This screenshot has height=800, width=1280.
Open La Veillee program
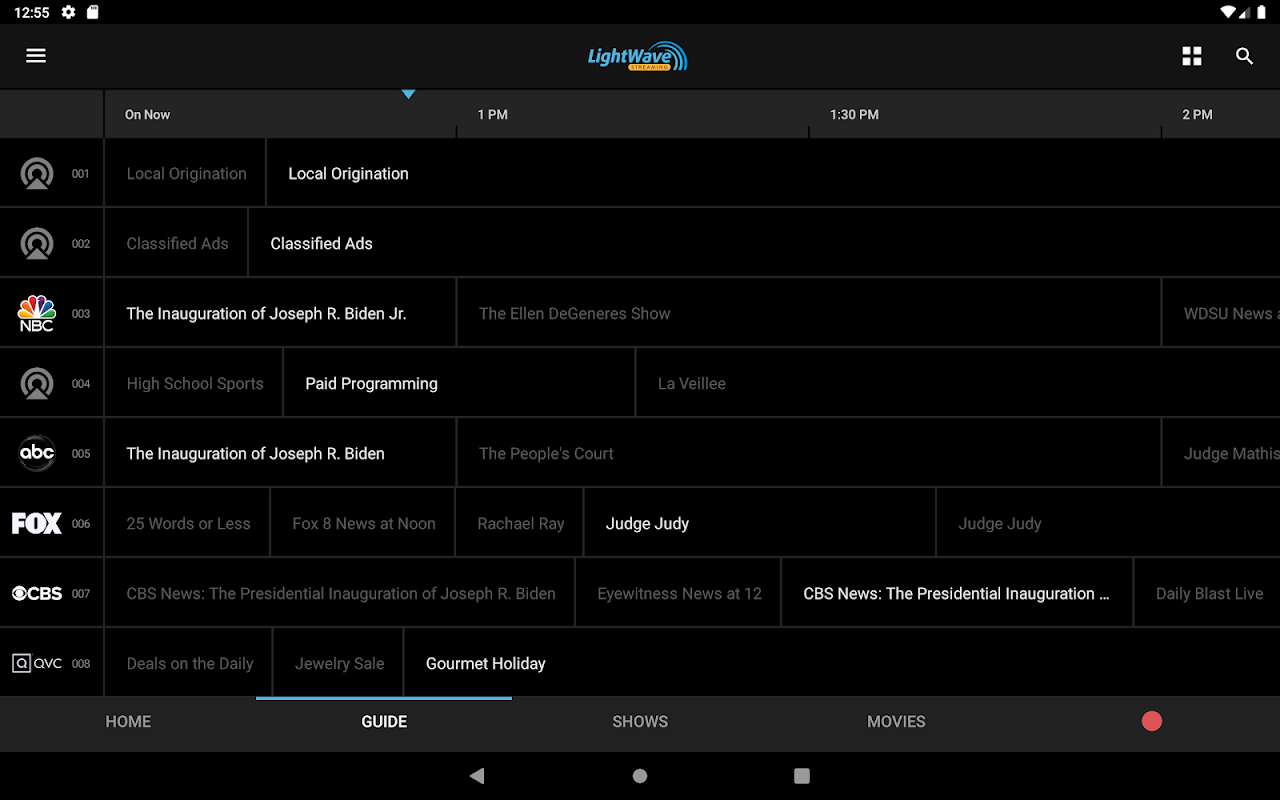(x=958, y=384)
